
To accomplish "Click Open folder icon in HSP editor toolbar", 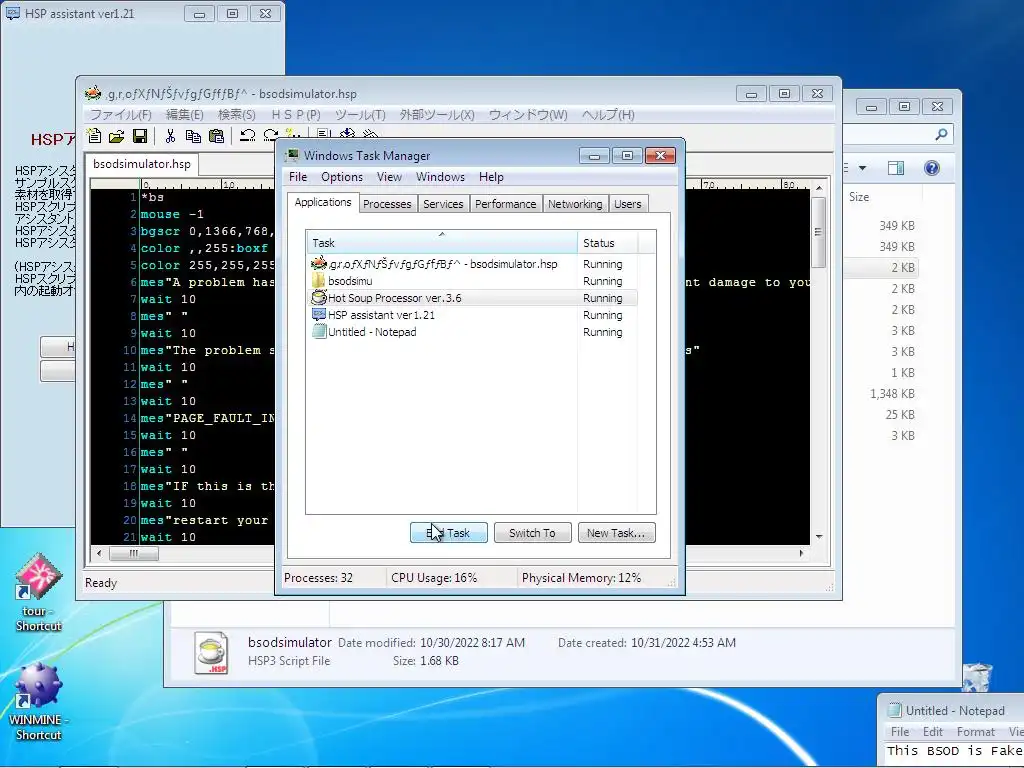I will point(116,136).
